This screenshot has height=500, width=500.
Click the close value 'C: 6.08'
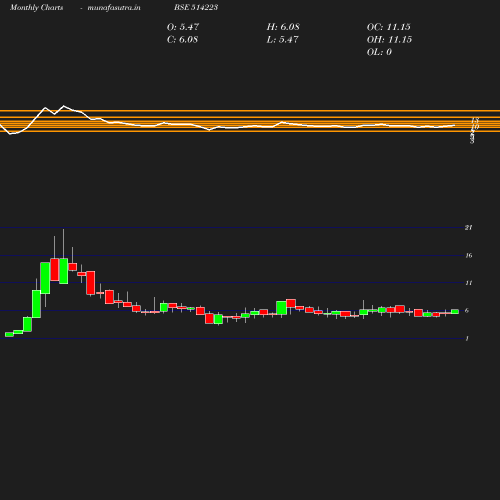(x=182, y=39)
